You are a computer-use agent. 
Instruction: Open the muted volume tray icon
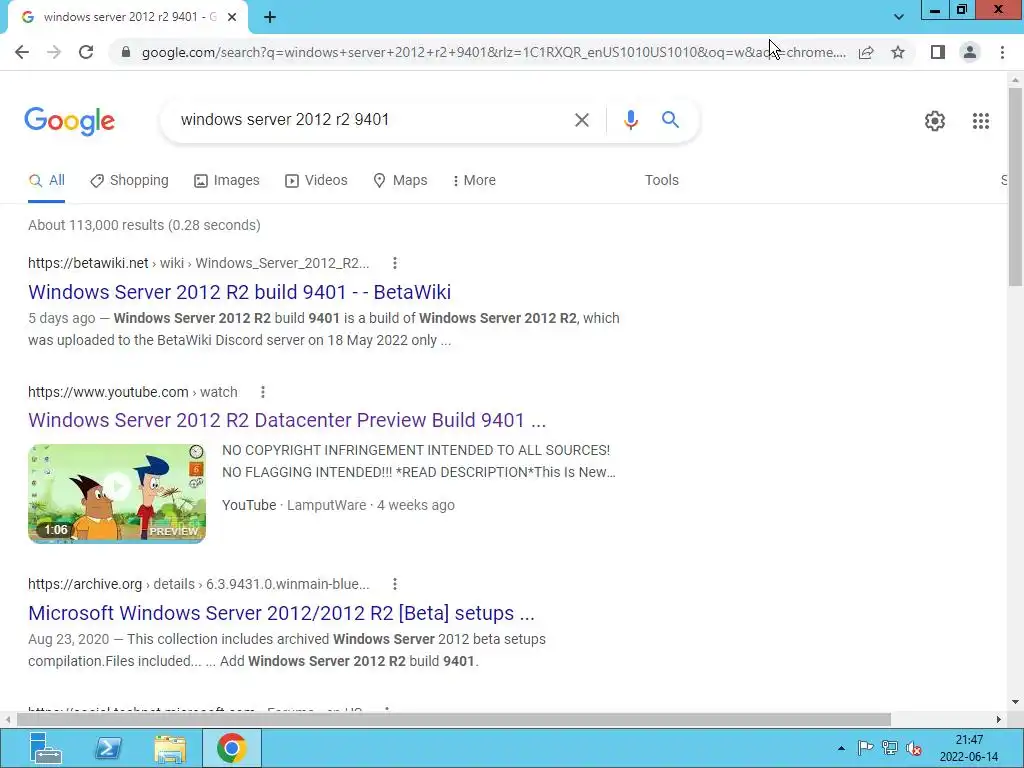pyautogui.click(x=914, y=748)
